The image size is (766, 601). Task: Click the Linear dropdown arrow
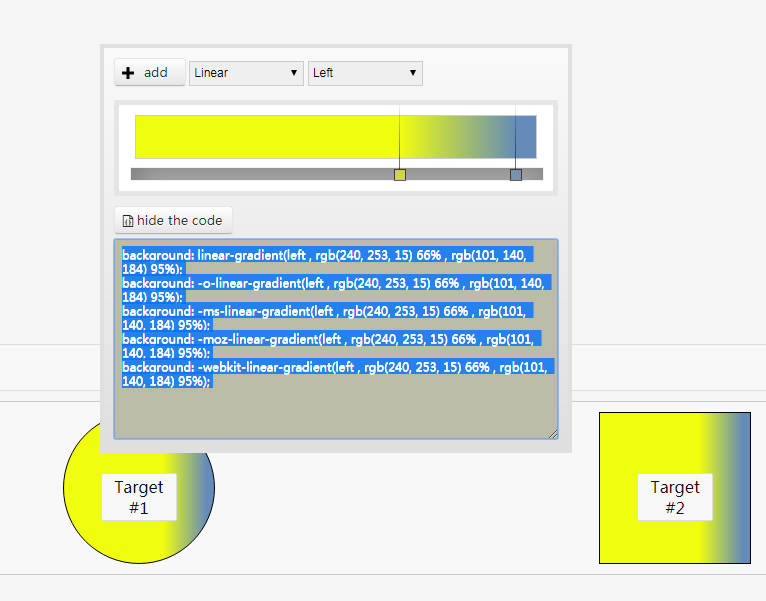[294, 73]
